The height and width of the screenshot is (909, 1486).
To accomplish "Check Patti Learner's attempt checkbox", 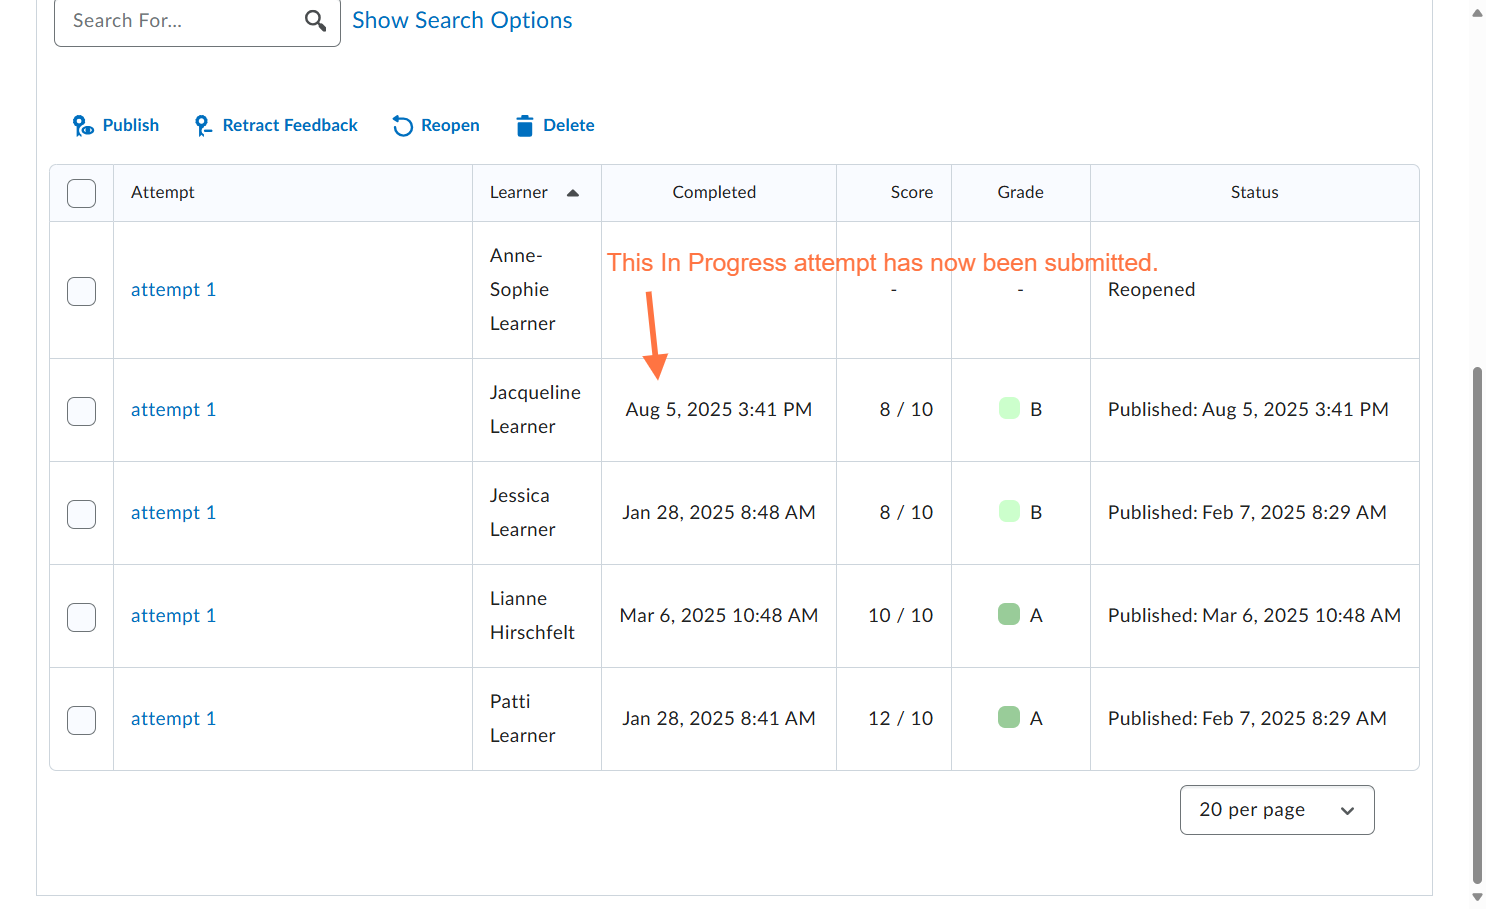I will (x=81, y=720).
